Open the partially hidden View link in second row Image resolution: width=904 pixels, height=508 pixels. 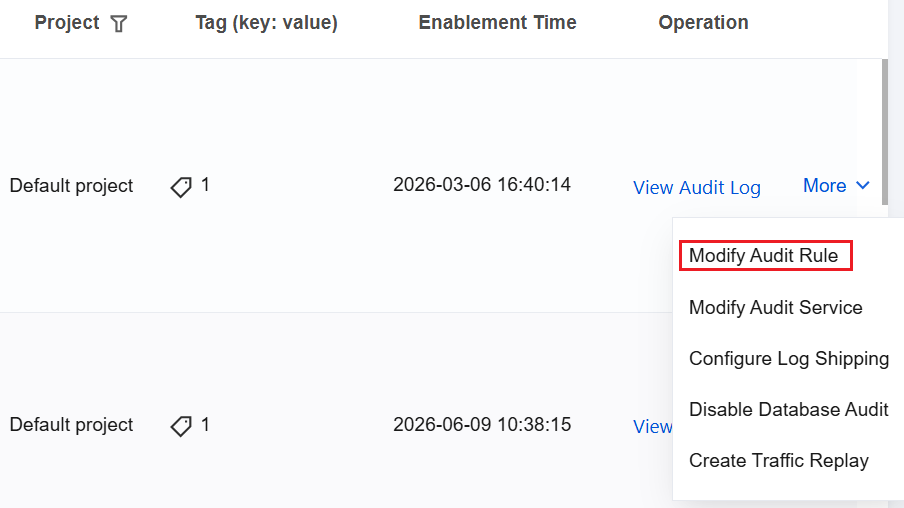653,427
